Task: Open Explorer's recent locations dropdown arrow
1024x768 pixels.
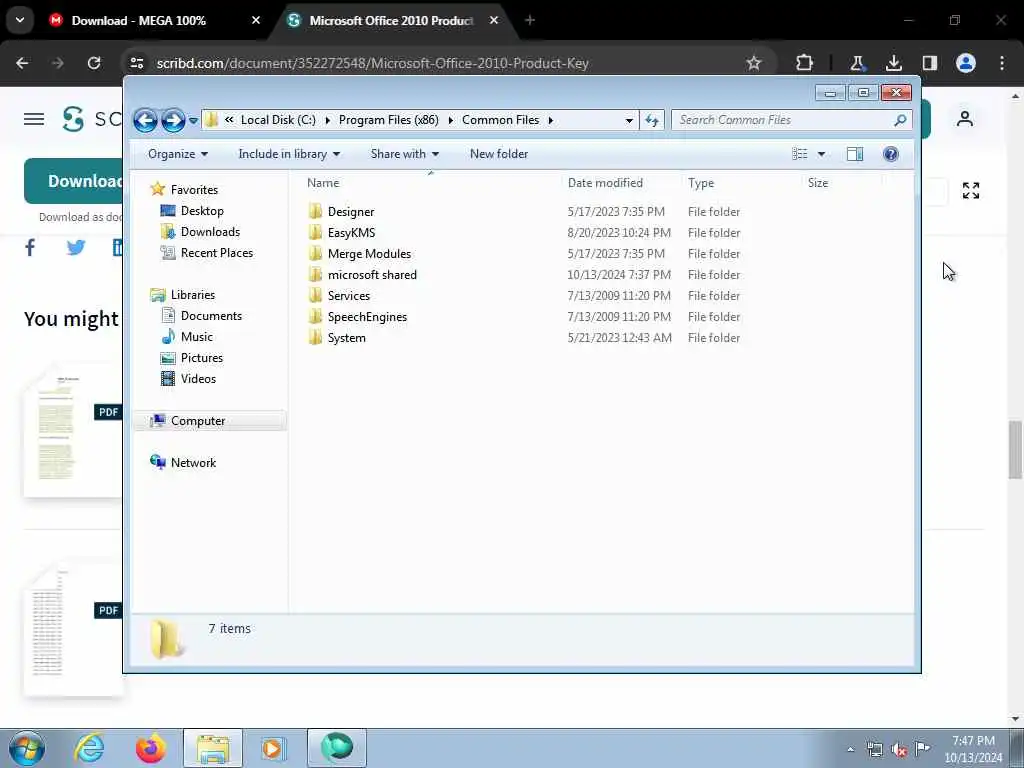Action: click(x=193, y=121)
